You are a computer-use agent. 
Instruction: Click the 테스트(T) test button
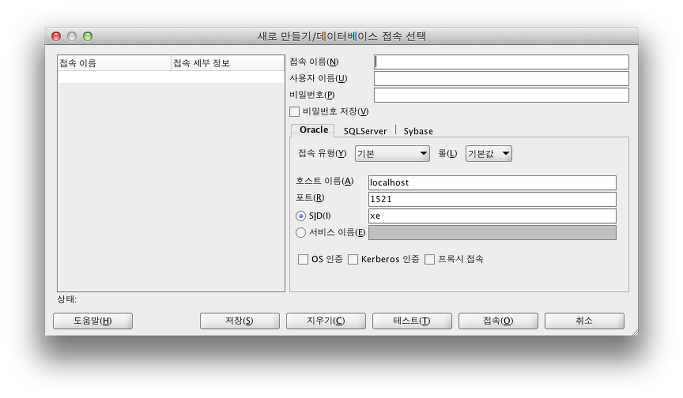[x=412, y=321]
